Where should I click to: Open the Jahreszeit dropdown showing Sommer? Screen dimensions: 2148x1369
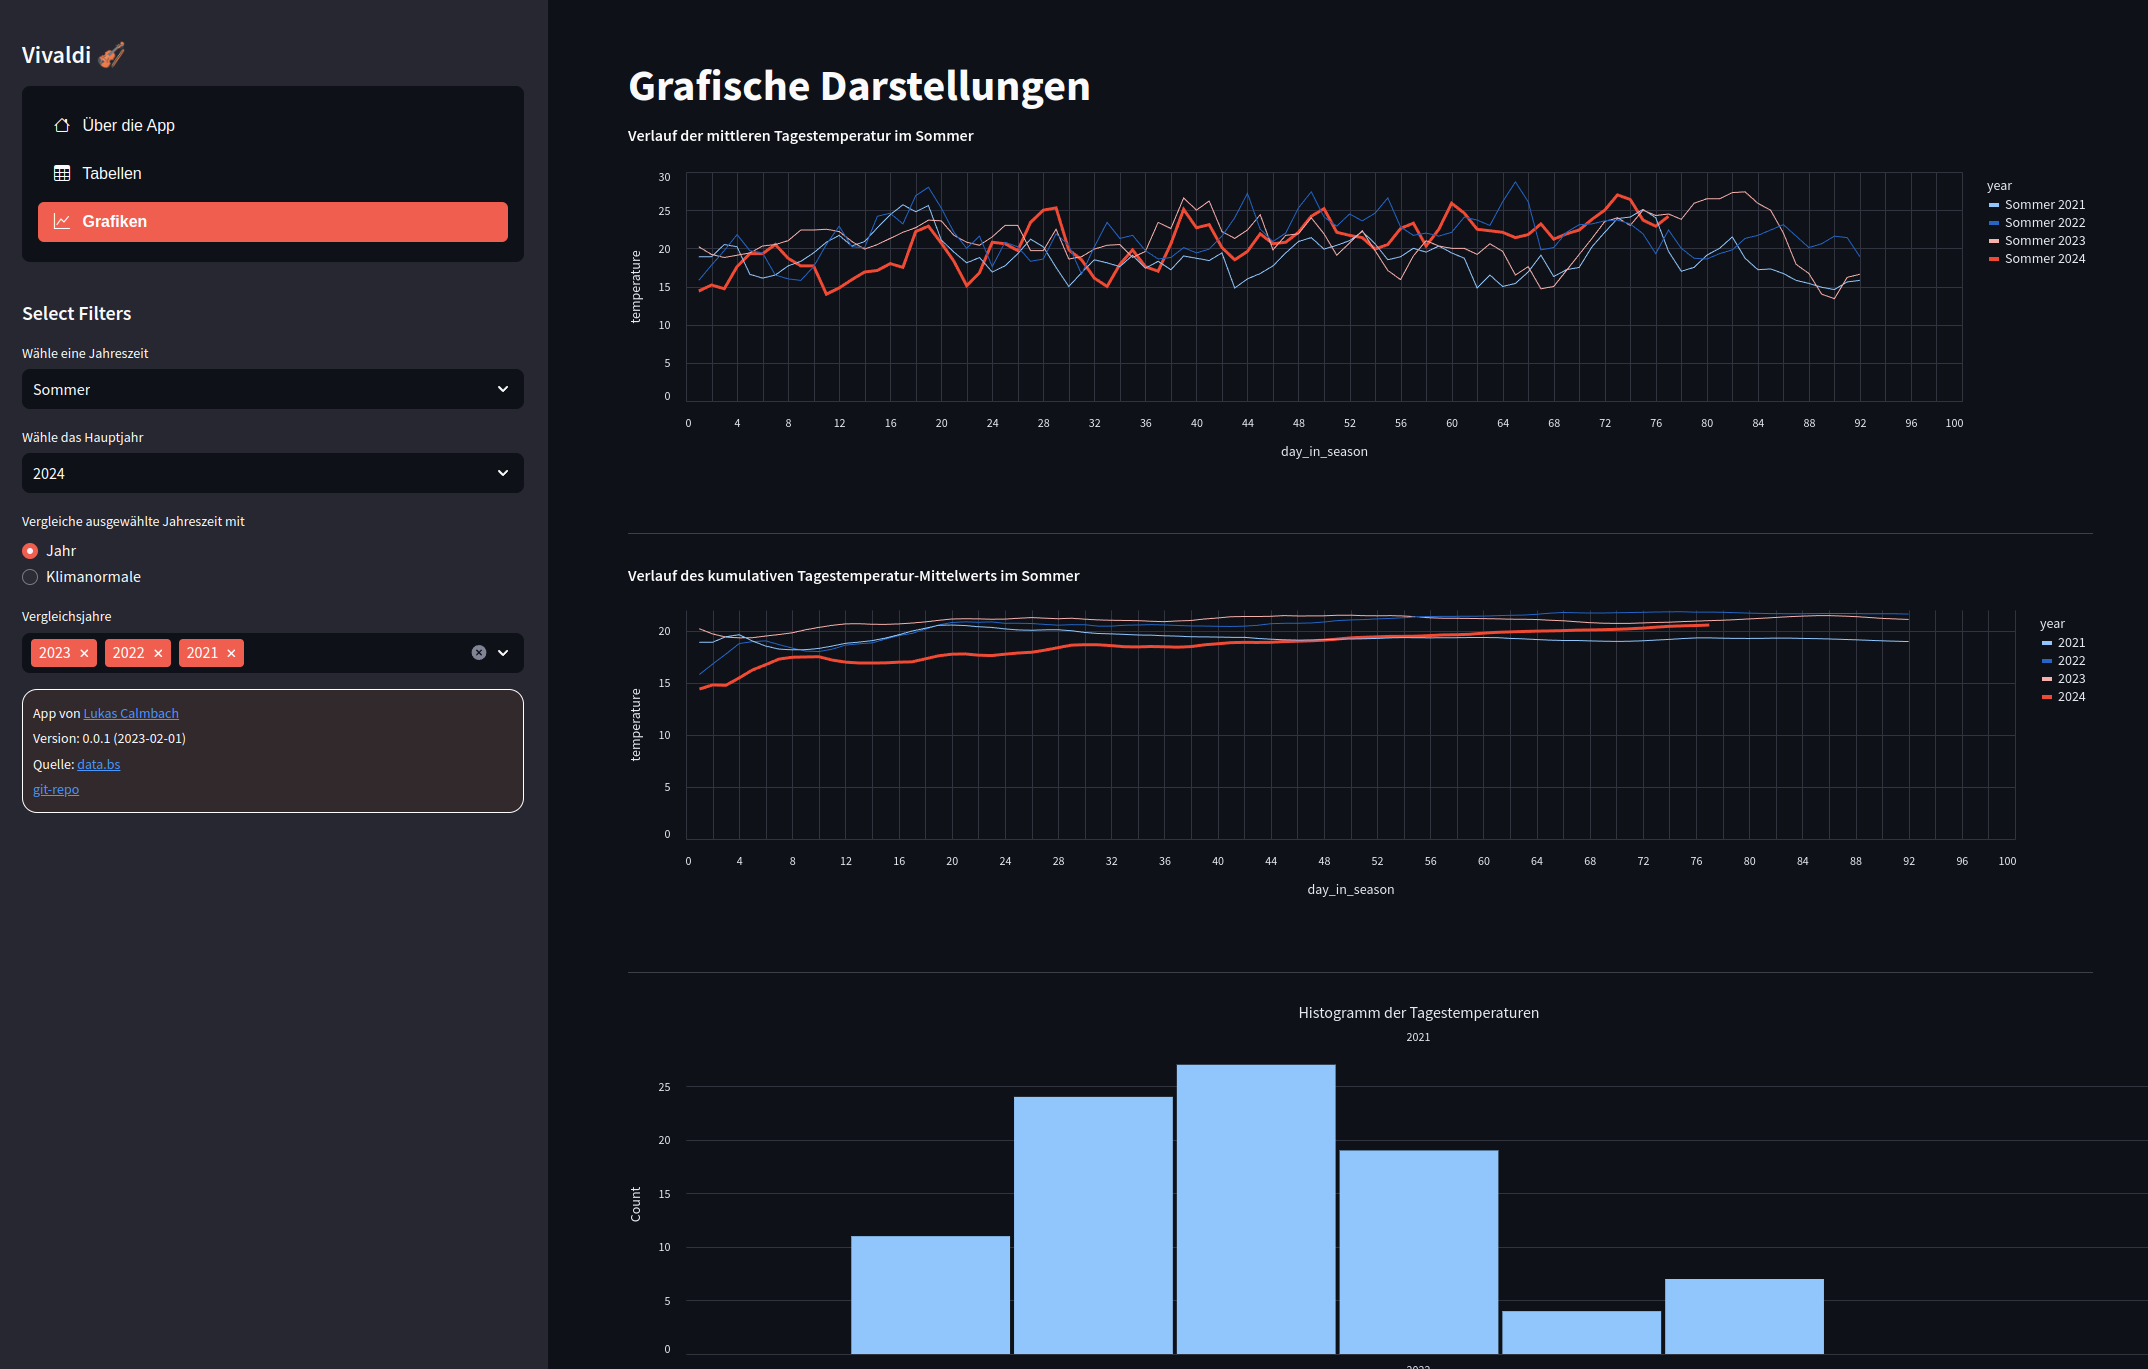[x=272, y=389]
